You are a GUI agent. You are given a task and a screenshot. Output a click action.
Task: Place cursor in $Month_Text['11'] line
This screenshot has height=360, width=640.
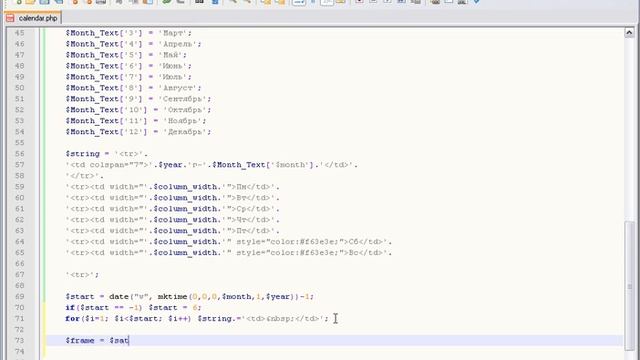point(136,121)
